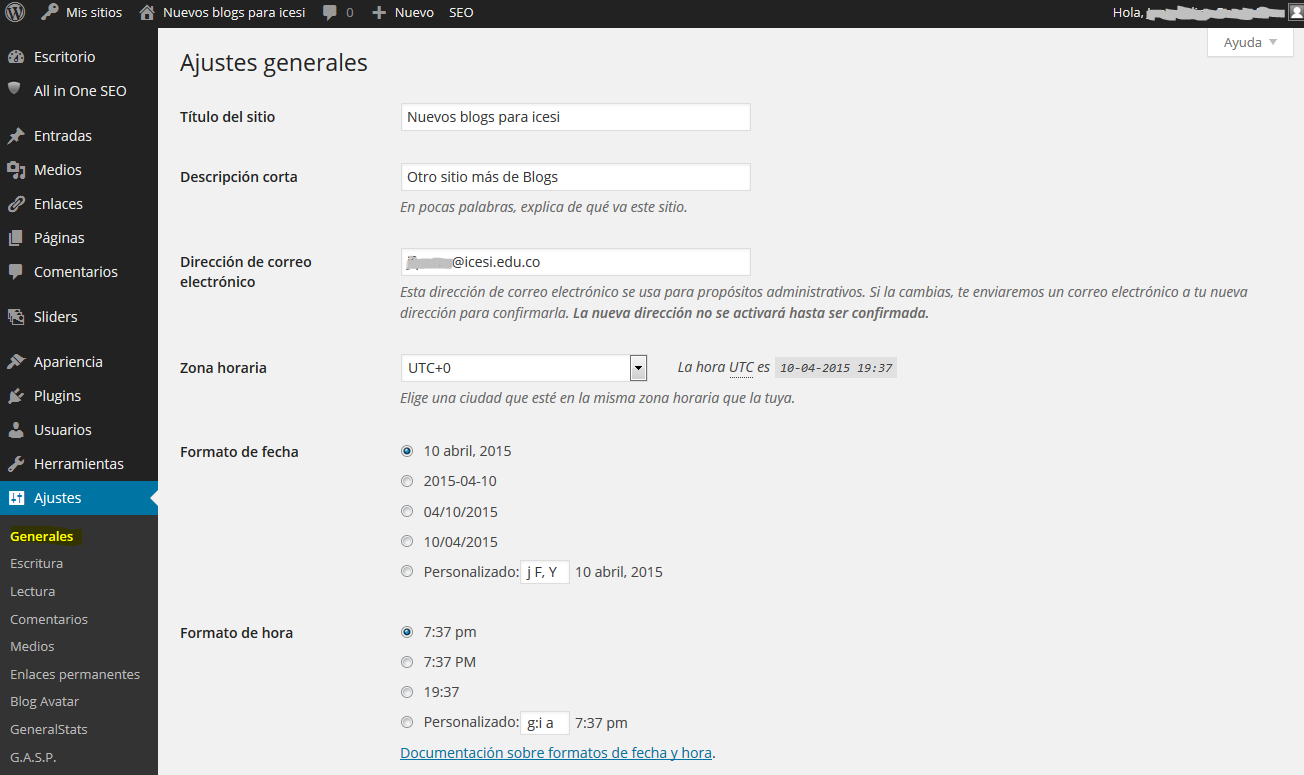Choose the 19:37 time format option
The image size is (1304, 775).
(407, 692)
